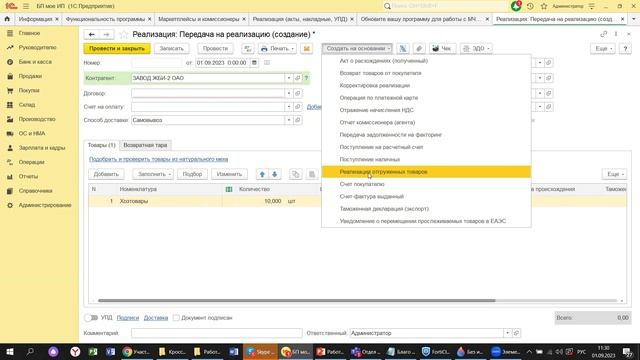This screenshot has height=360, width=640.
Task: Open the home start page icon
Action: tap(7, 19)
